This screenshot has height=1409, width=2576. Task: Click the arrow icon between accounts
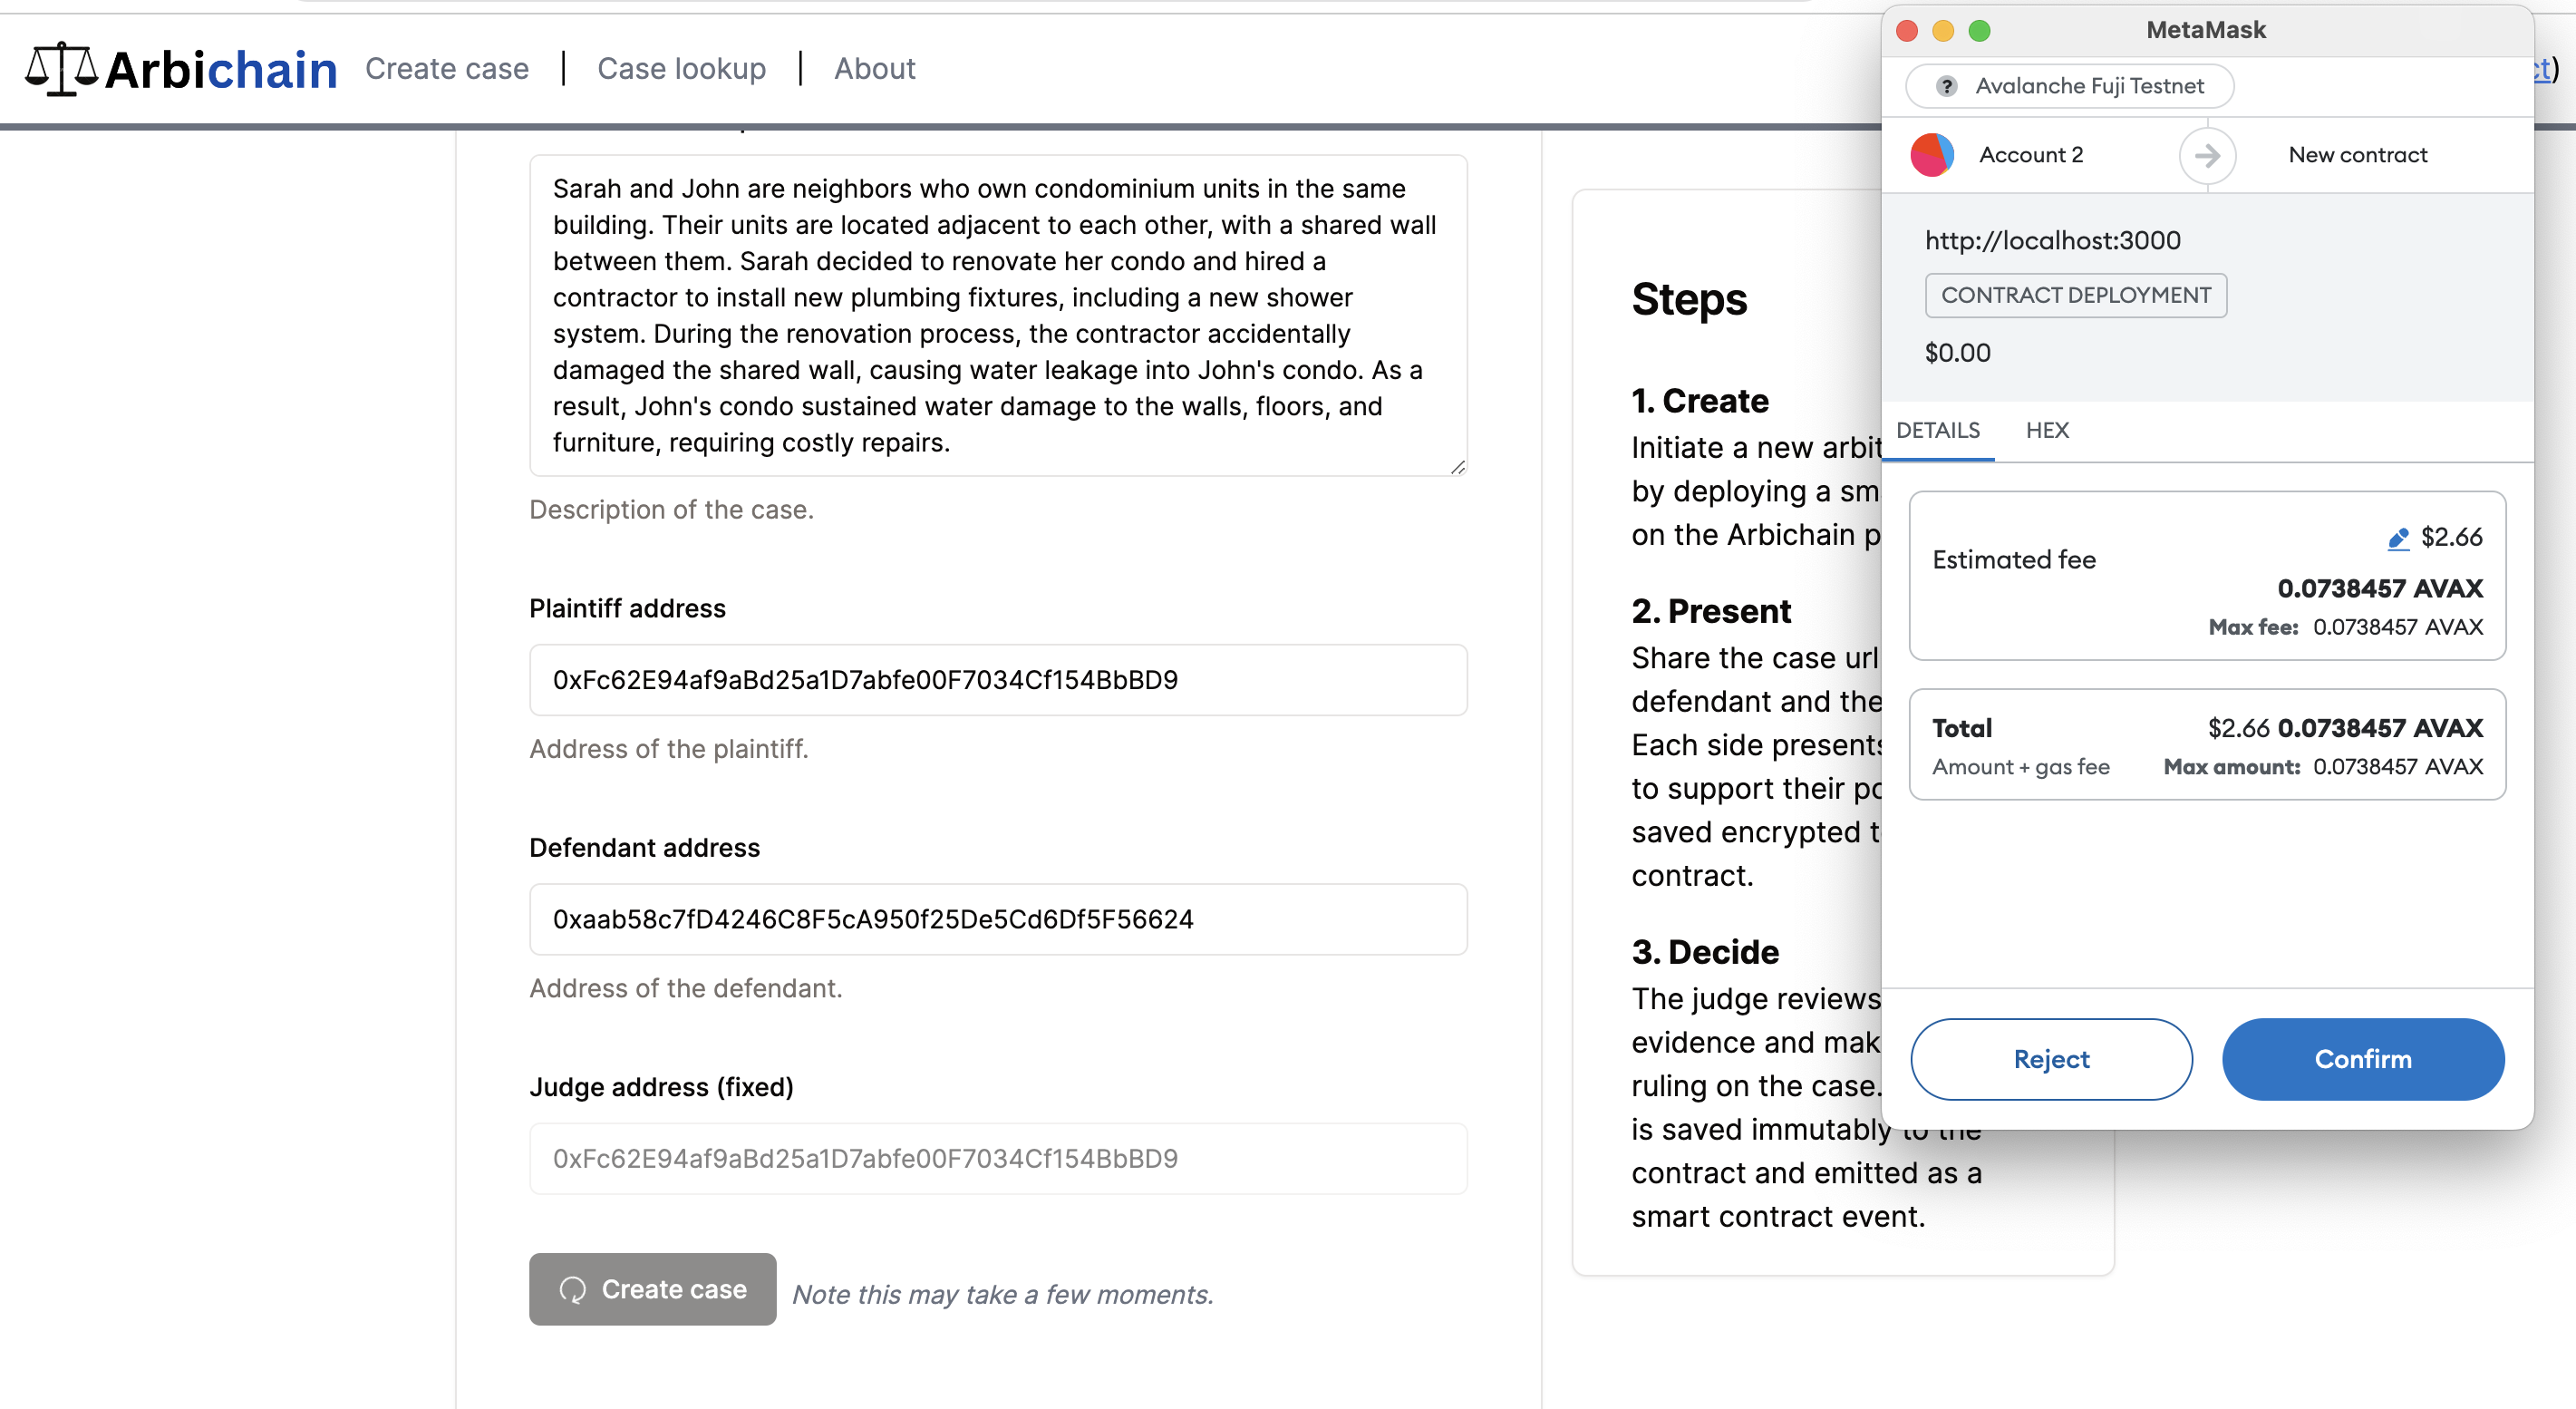pos(2207,155)
